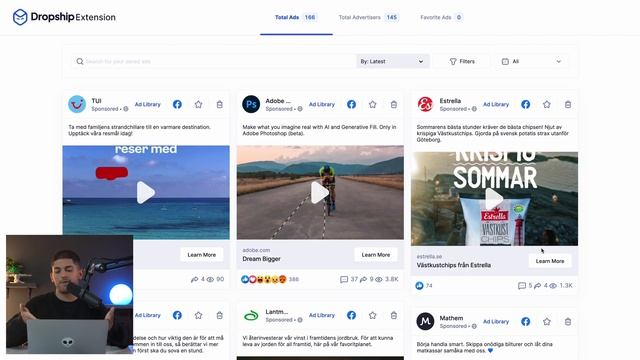The width and height of the screenshot is (640, 360).
Task: Open Estrella ad on Facebook
Action: (x=526, y=104)
